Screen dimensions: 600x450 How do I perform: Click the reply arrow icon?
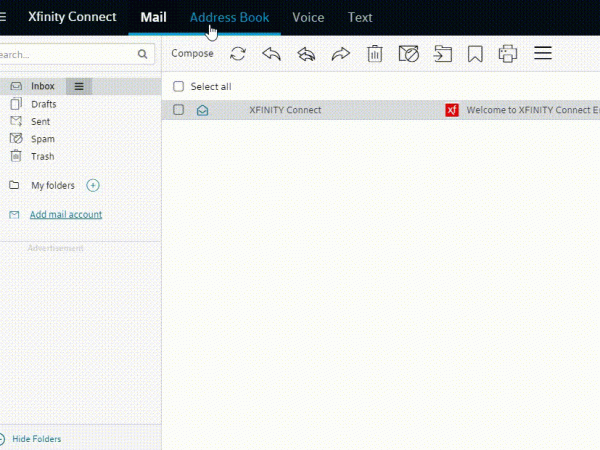click(x=271, y=54)
